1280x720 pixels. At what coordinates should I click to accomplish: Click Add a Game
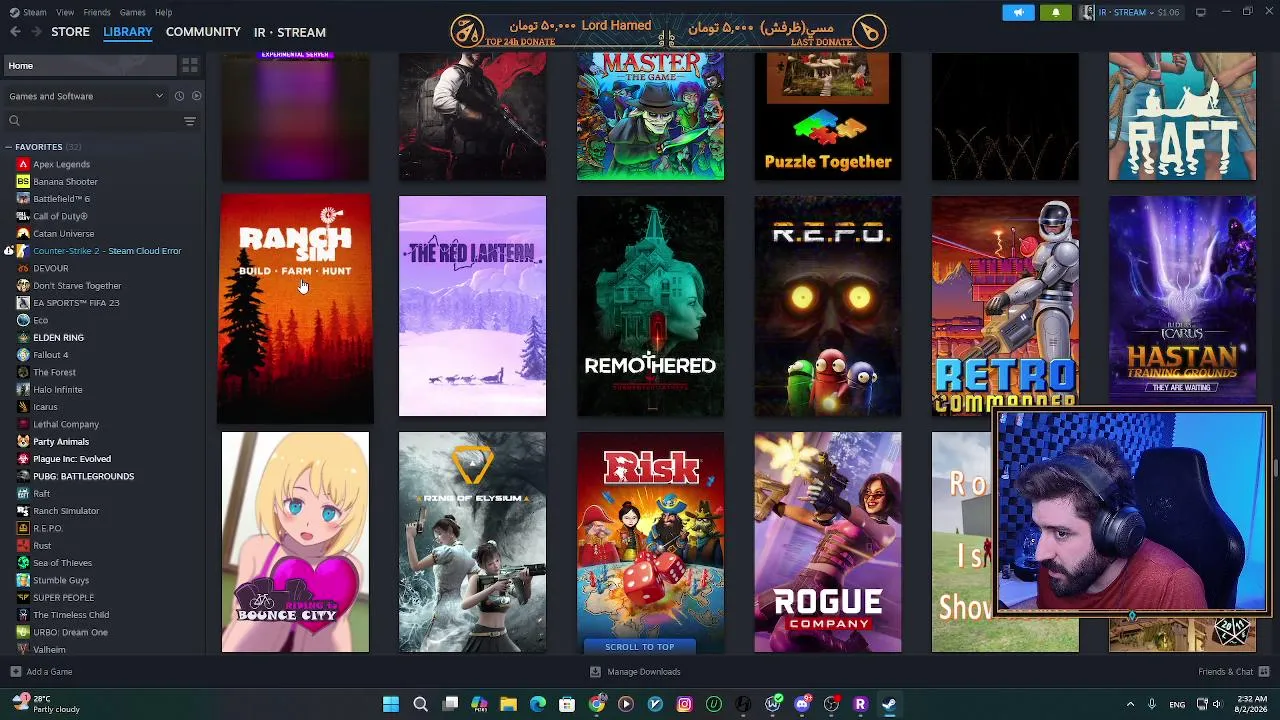coord(41,672)
